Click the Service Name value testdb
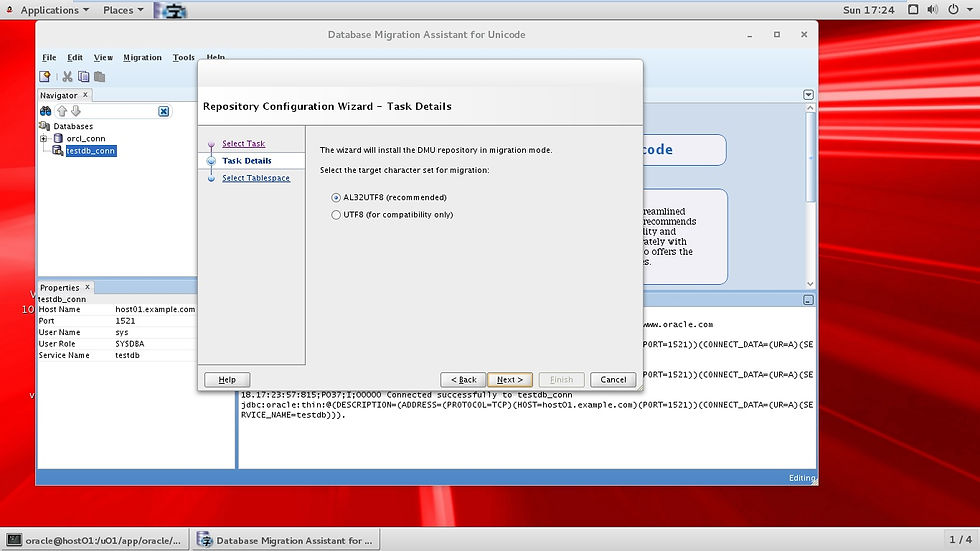Screen dimensions: 980x551 (x=128, y=355)
